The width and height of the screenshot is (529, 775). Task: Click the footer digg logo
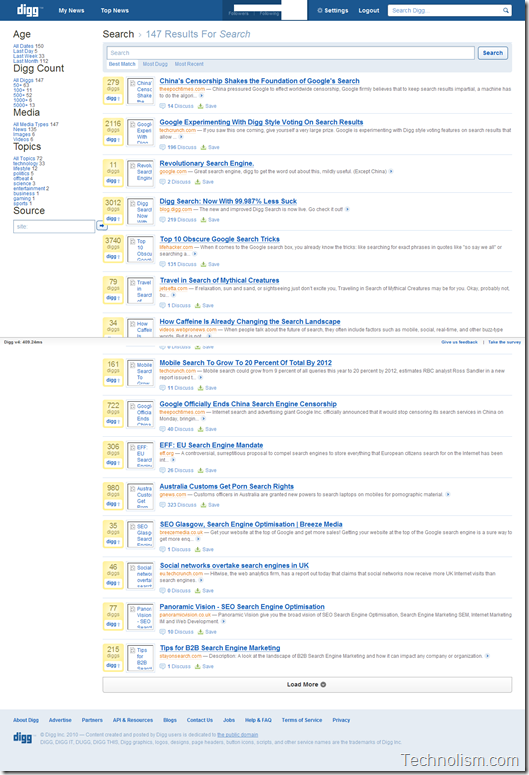[x=22, y=737]
